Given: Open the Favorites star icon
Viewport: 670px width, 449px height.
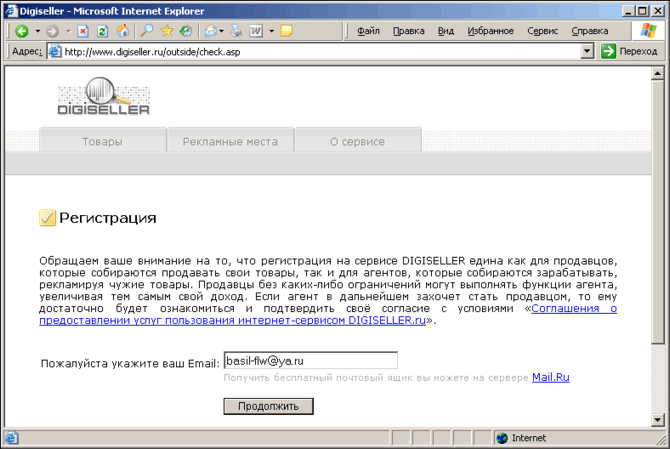Looking at the screenshot, I should click(x=167, y=31).
